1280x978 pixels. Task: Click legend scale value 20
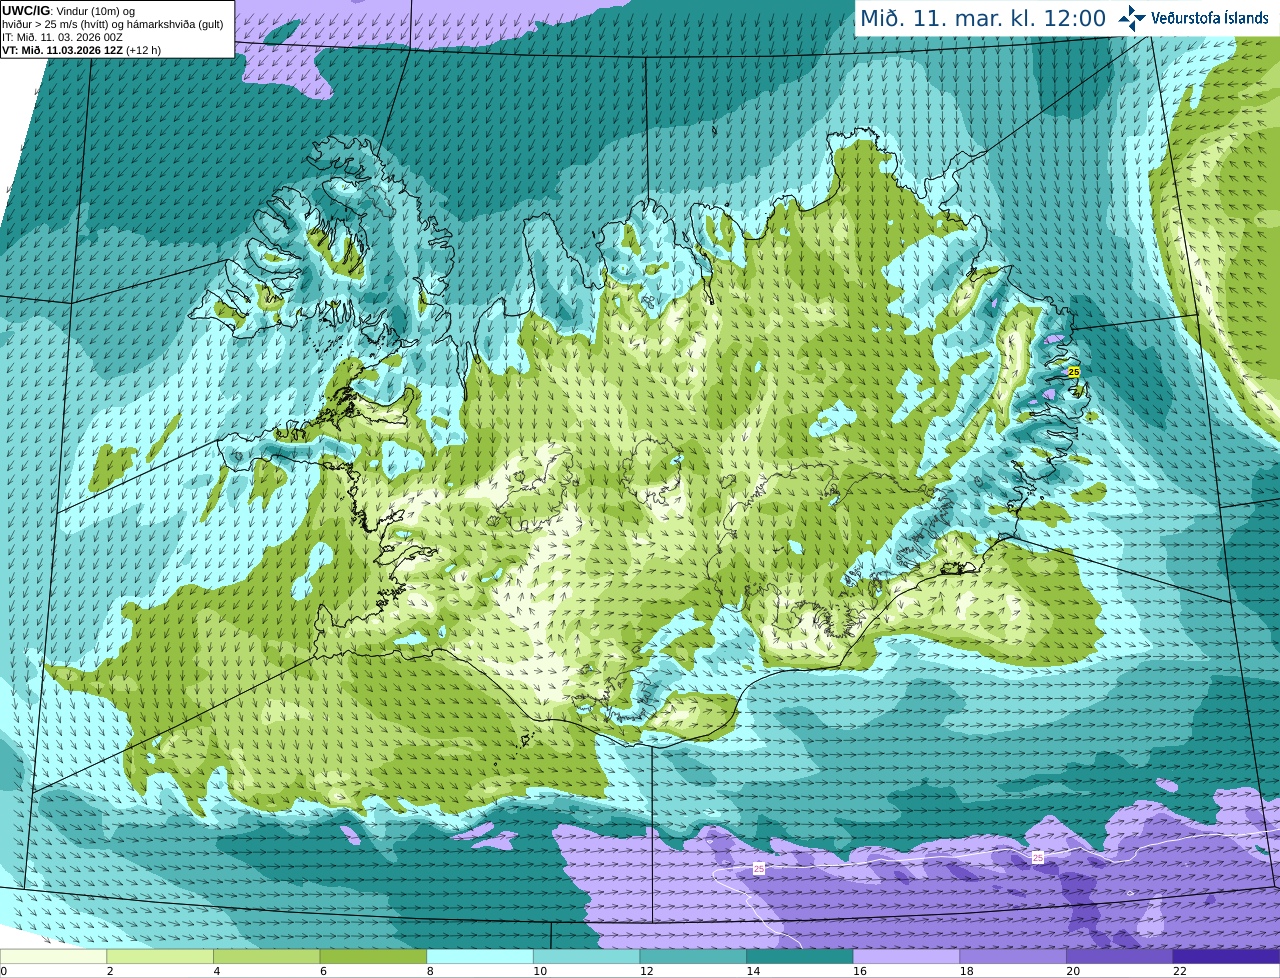coord(1073,971)
